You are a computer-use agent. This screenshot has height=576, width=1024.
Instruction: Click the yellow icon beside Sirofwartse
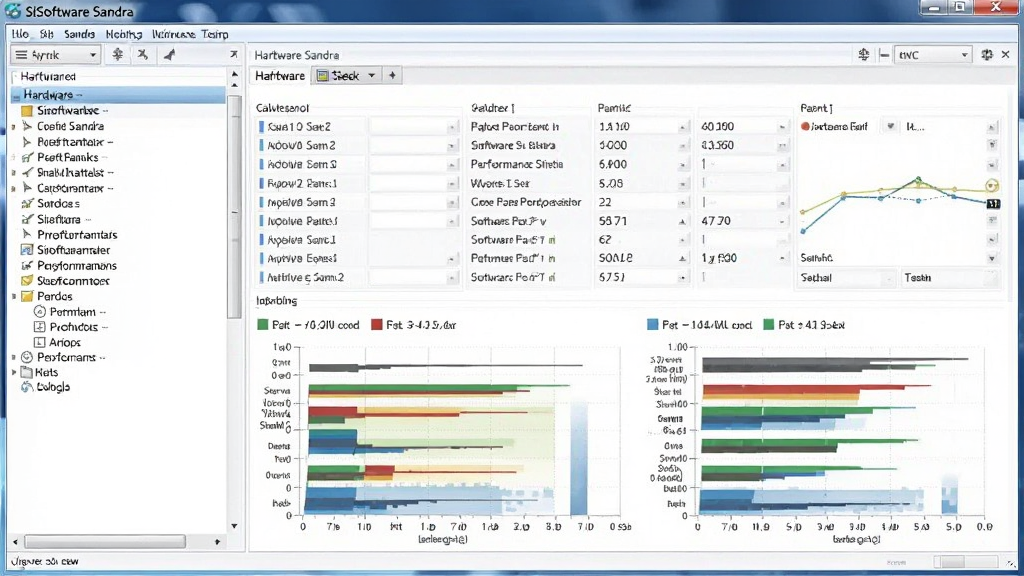pos(27,110)
